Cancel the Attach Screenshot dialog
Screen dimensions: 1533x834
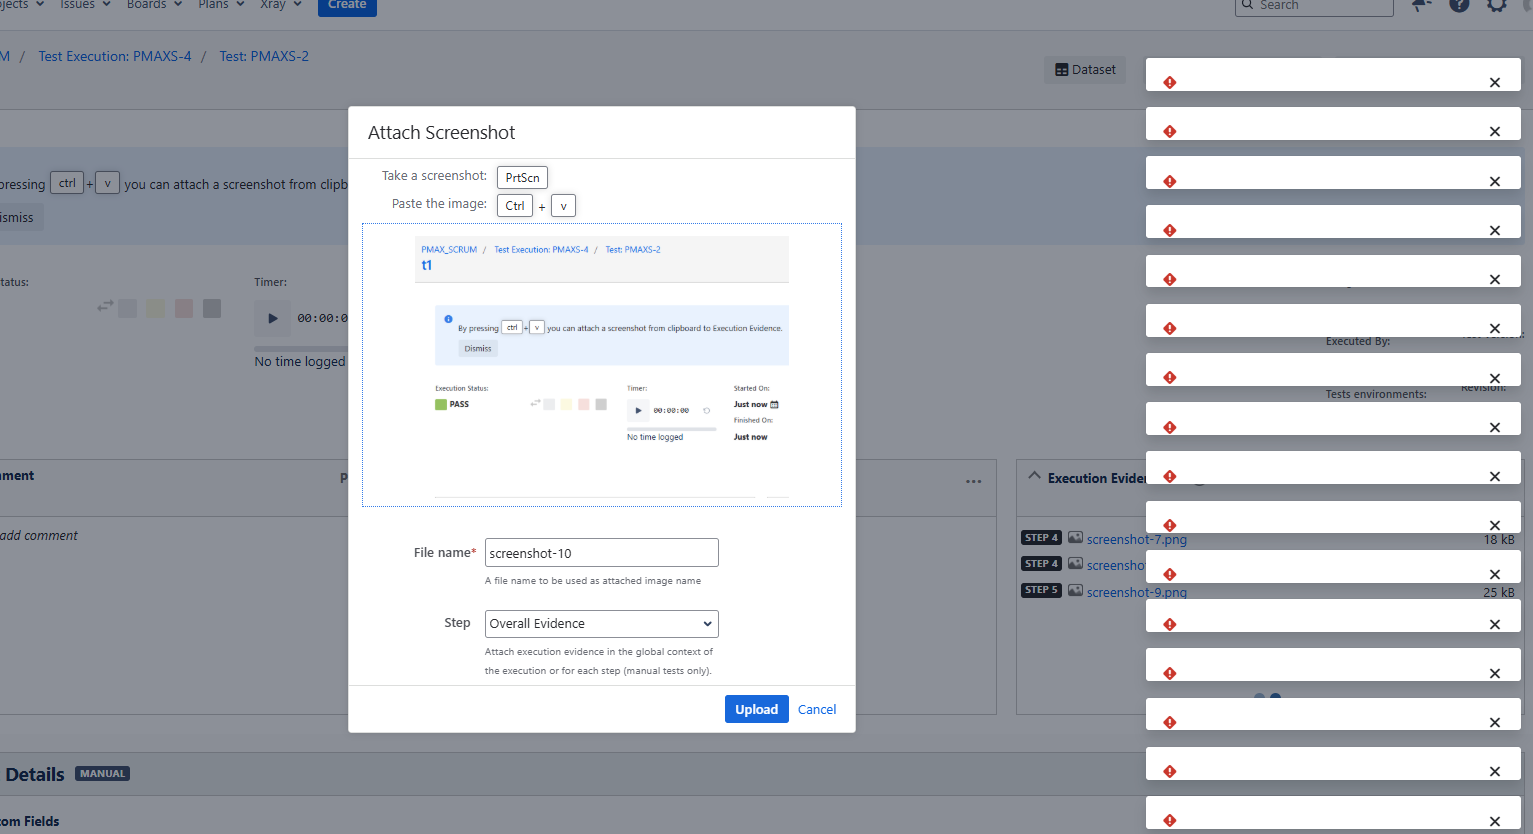(x=817, y=709)
